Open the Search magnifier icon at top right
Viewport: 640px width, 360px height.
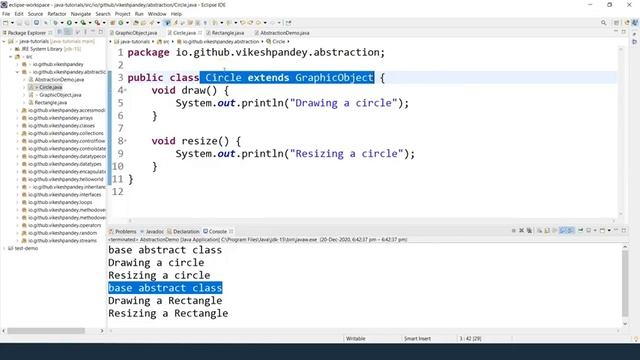coord(603,23)
